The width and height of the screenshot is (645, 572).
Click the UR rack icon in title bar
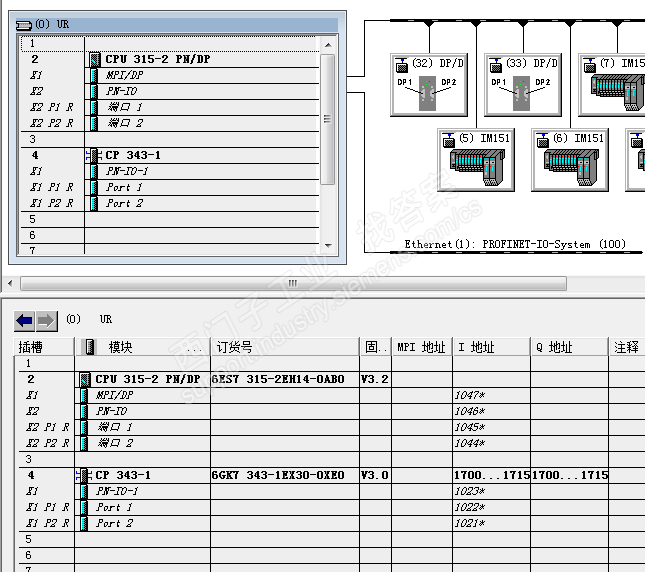pyautogui.click(x=23, y=25)
